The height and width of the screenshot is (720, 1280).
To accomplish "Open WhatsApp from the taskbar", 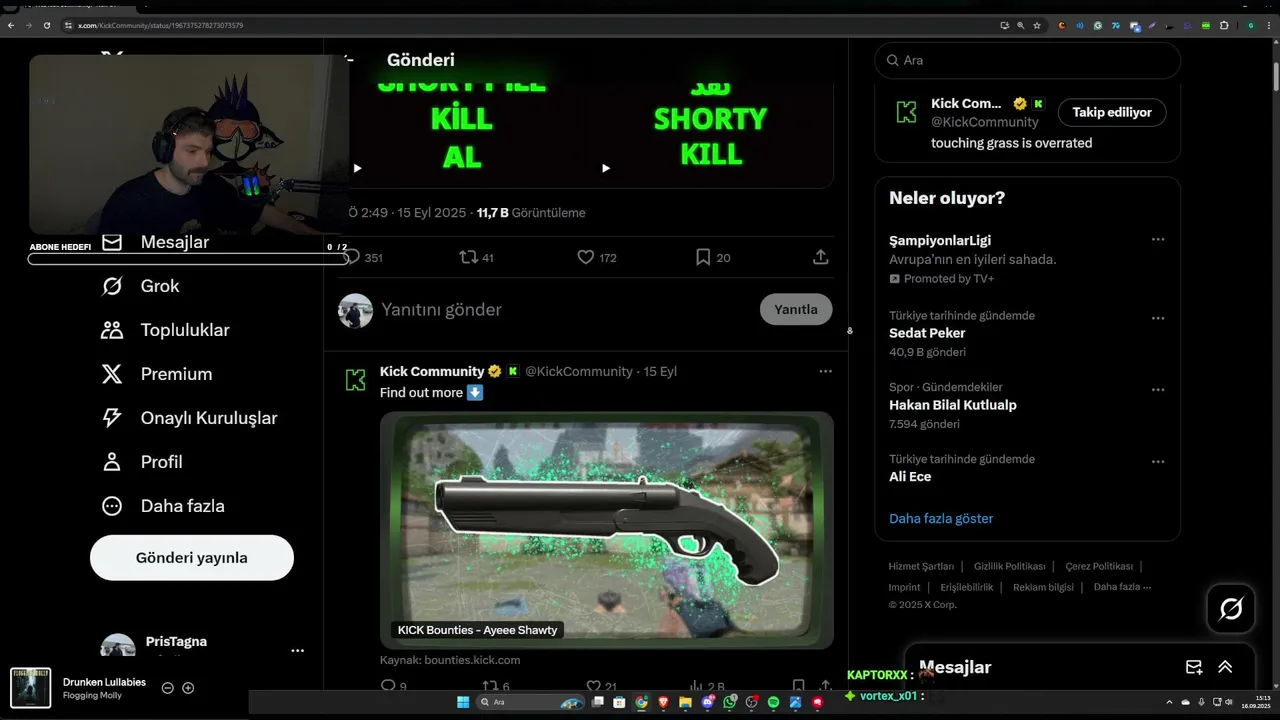I will [729, 702].
